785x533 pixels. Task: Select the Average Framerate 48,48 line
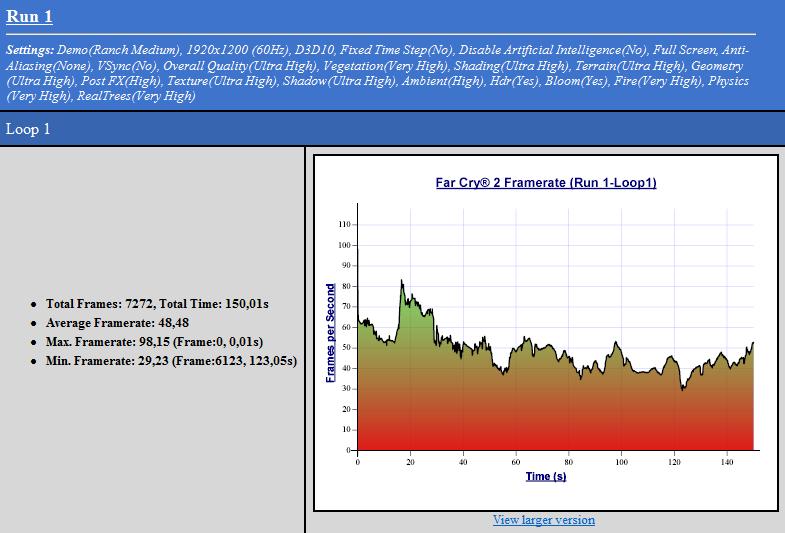point(117,323)
